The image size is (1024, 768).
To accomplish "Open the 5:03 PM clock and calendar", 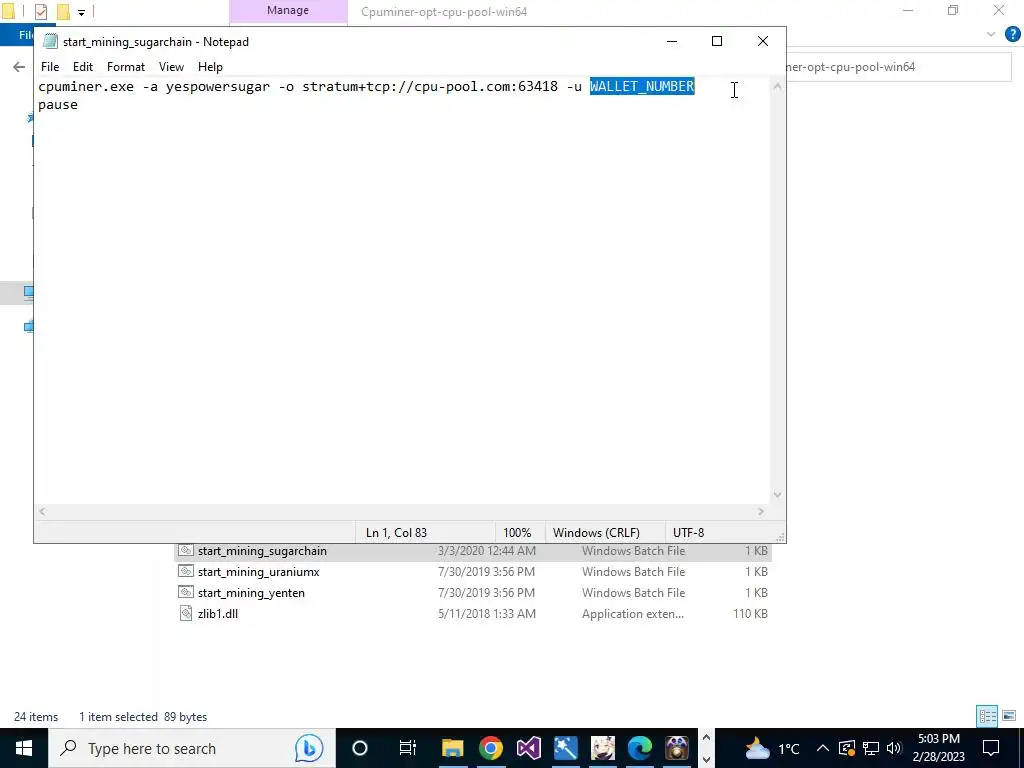I will pos(938,748).
